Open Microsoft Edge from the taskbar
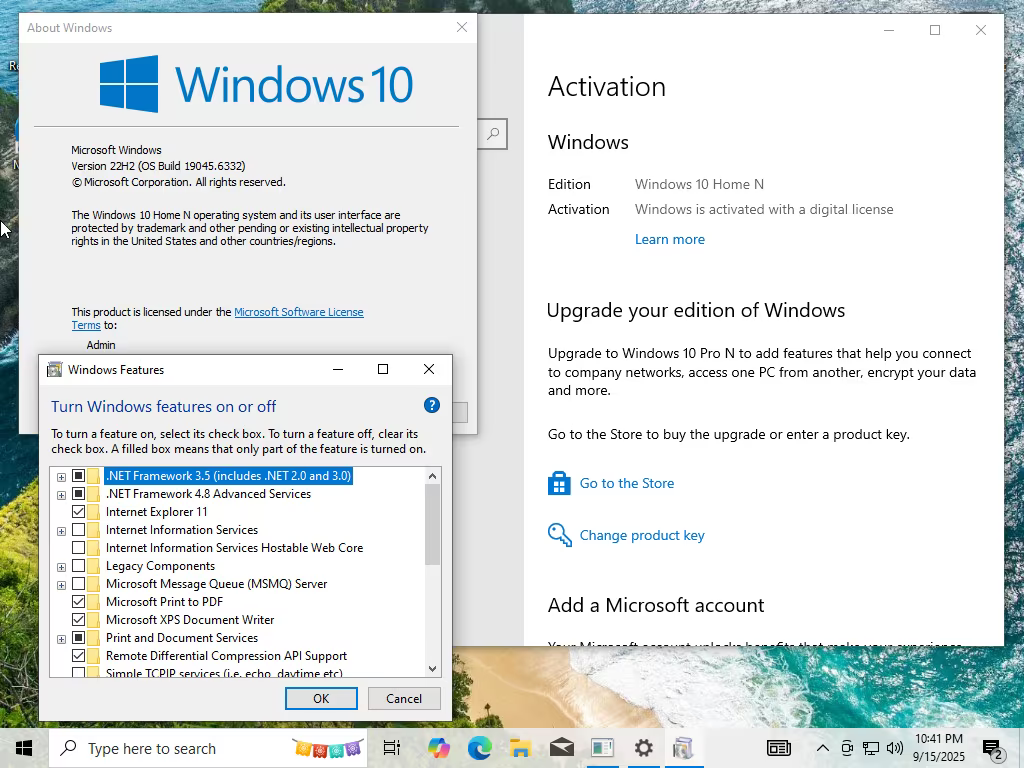 pos(480,748)
